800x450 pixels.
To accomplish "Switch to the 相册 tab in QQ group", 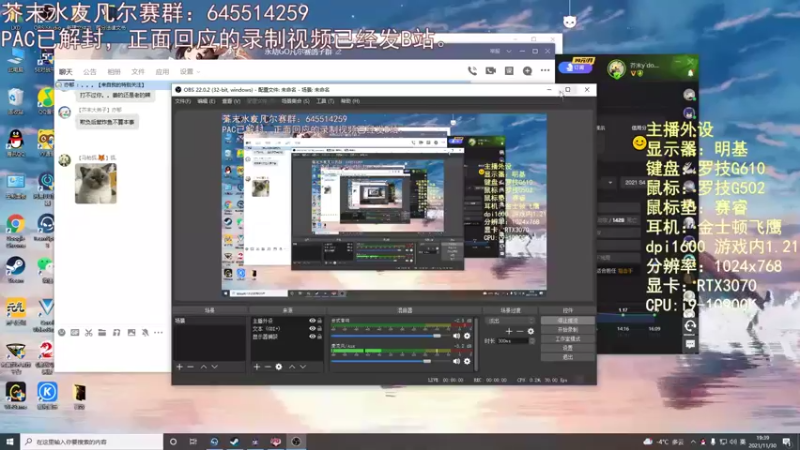I will [114, 72].
